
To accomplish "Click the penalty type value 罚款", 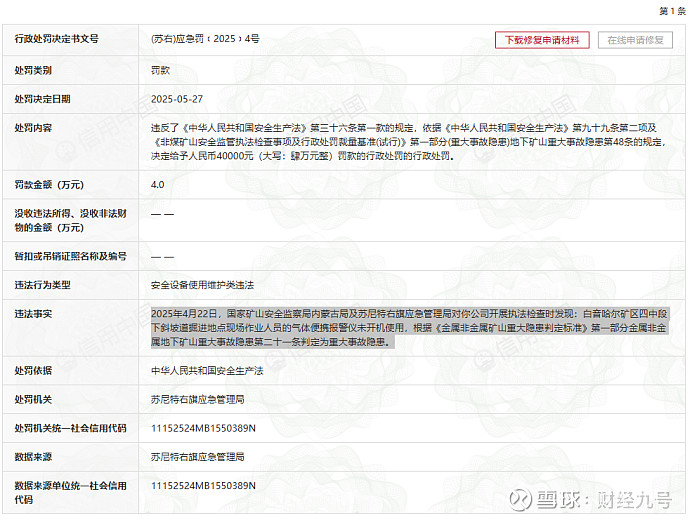I will (x=160, y=70).
